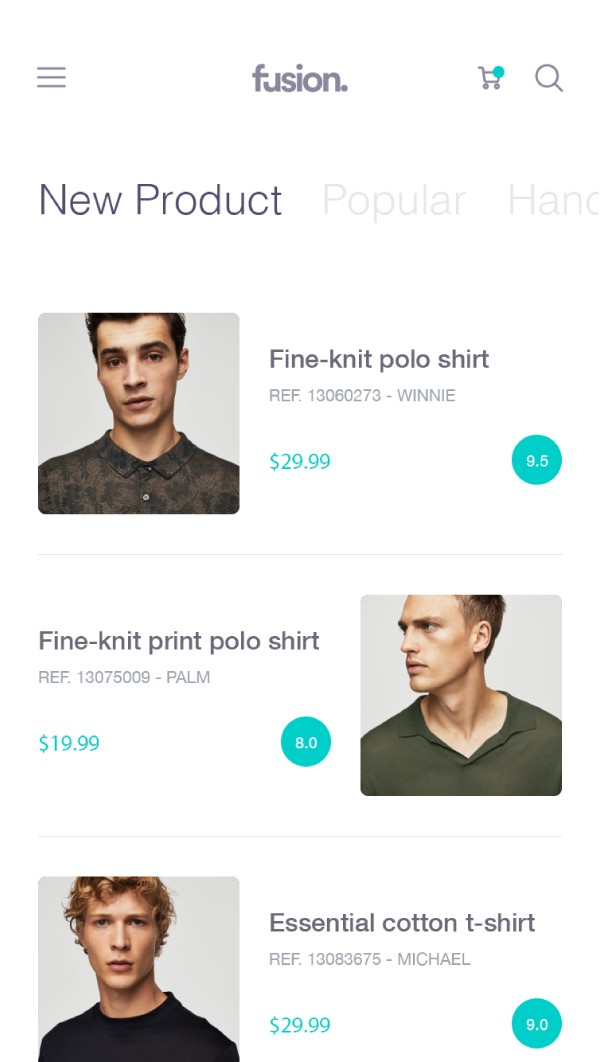Tap the $19.99 price
The image size is (600, 1062).
pyautogui.click(x=69, y=743)
